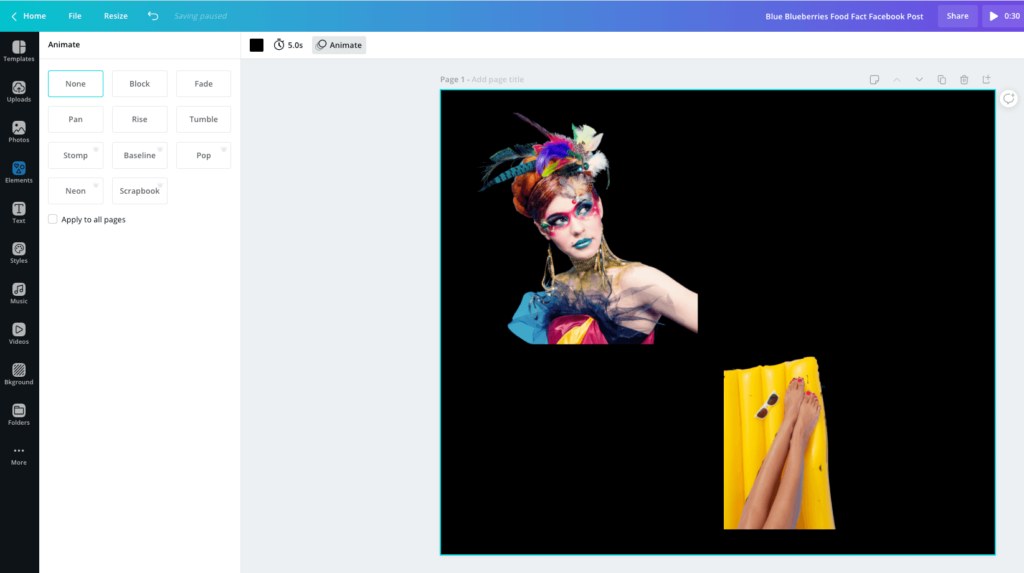Open the Uploads panel icon

[19, 91]
